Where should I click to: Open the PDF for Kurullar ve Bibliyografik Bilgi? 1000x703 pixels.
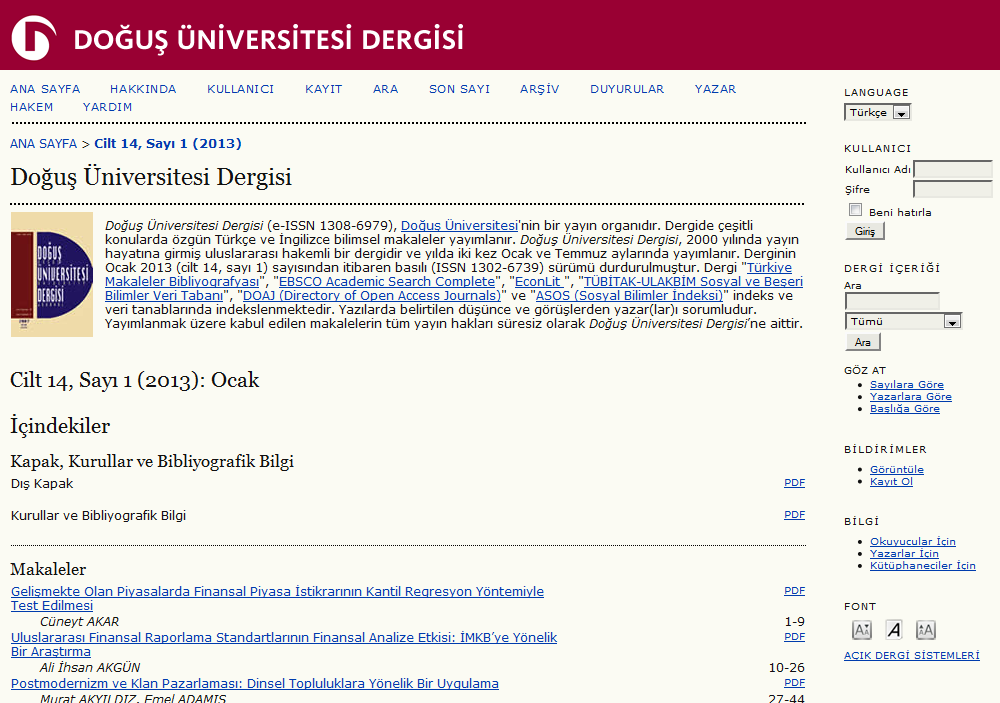coord(794,515)
